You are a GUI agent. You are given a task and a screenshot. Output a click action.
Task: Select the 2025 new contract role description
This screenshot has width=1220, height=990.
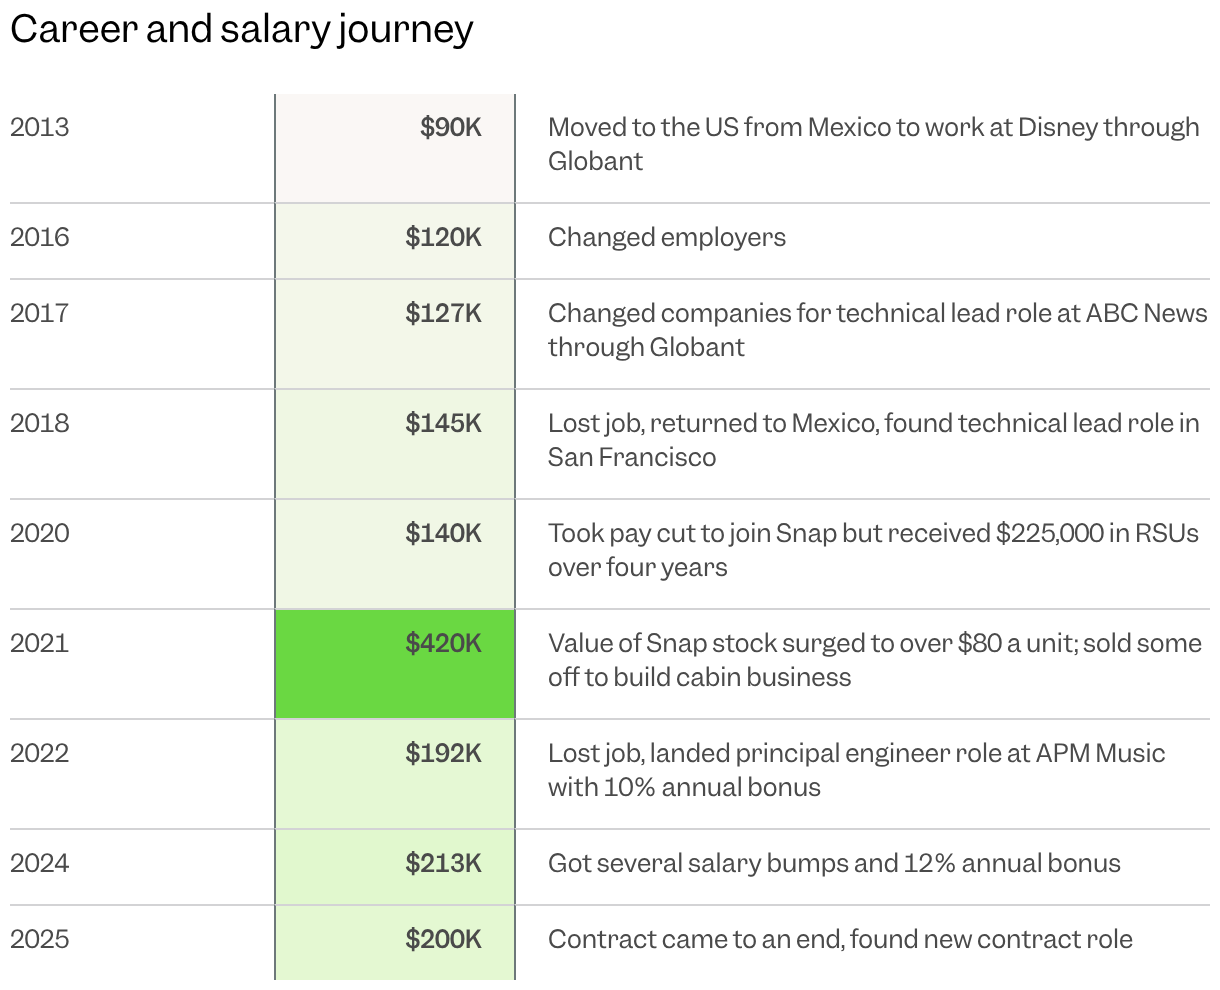click(x=840, y=940)
